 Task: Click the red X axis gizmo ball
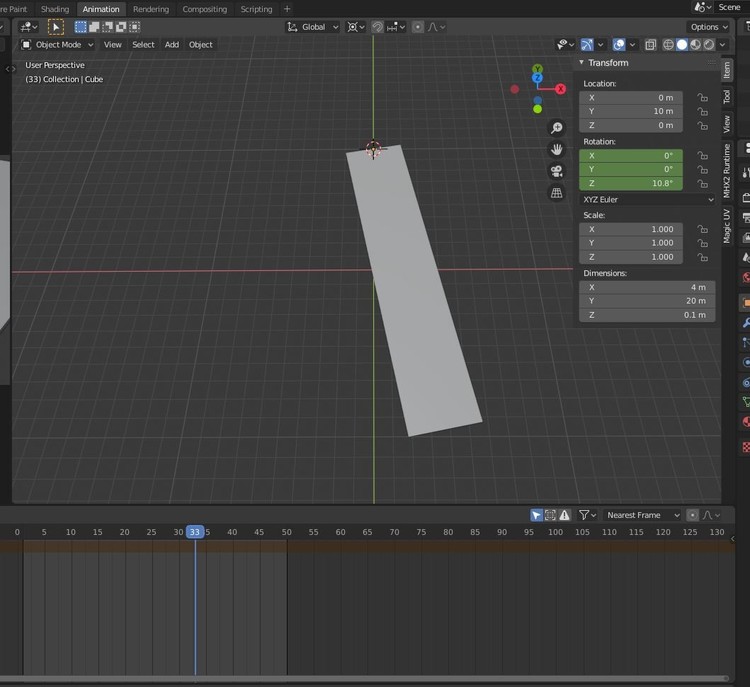pyautogui.click(x=561, y=89)
